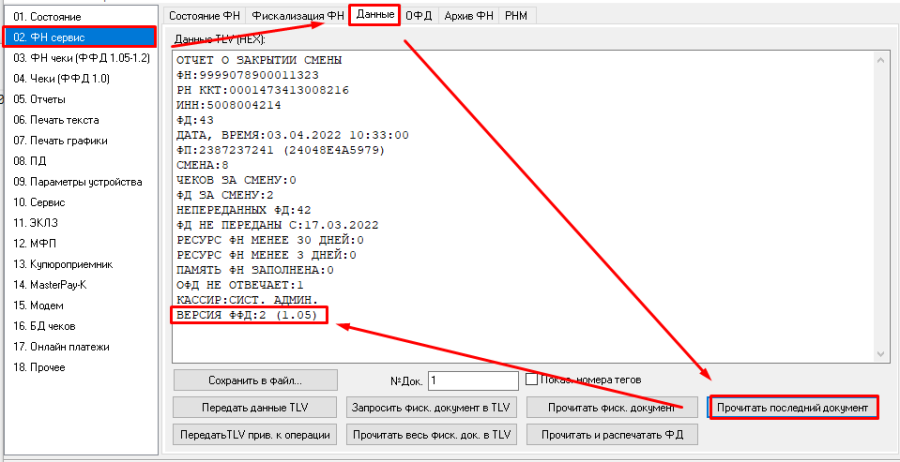Enable the 'Показ. номера тегов' checkbox
900x462 pixels.
tap(532, 380)
